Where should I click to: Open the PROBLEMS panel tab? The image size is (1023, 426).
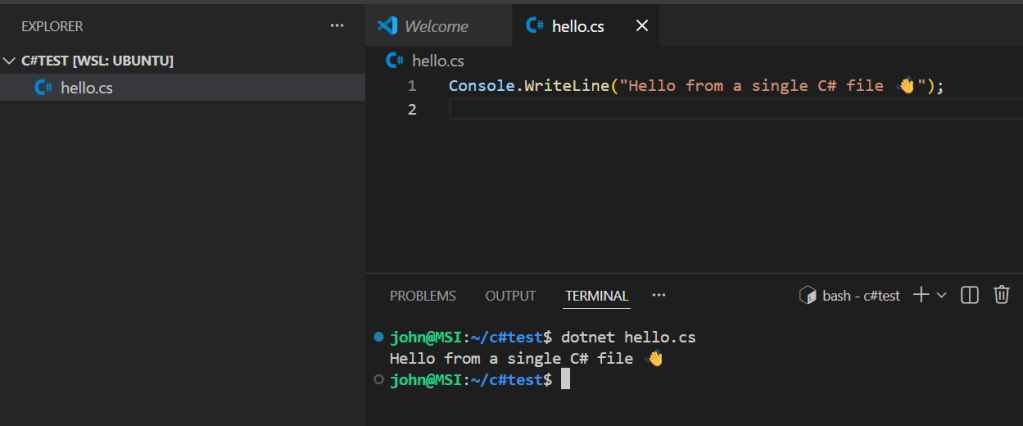pyautogui.click(x=422, y=296)
